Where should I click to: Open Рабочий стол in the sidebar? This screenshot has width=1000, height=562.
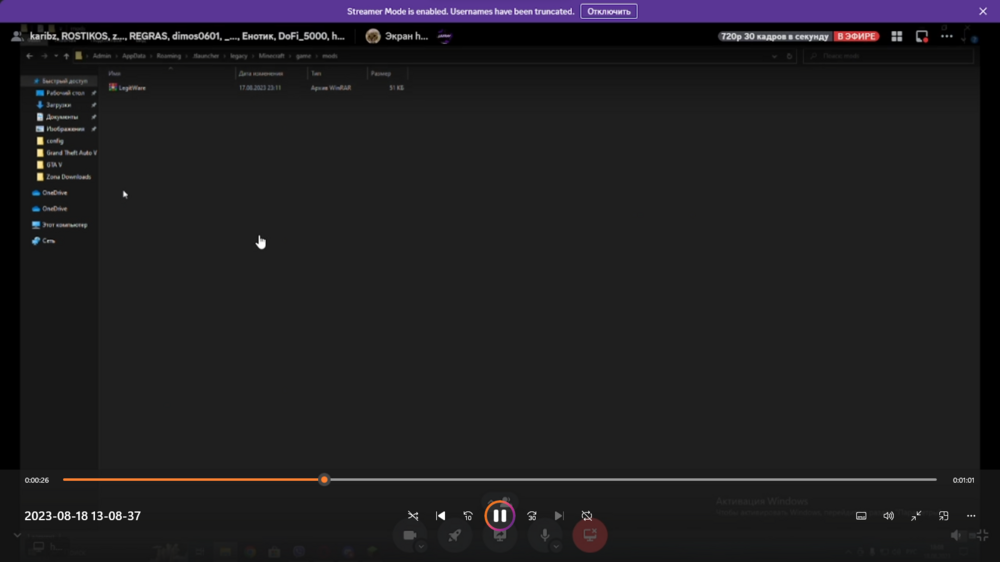[65, 93]
